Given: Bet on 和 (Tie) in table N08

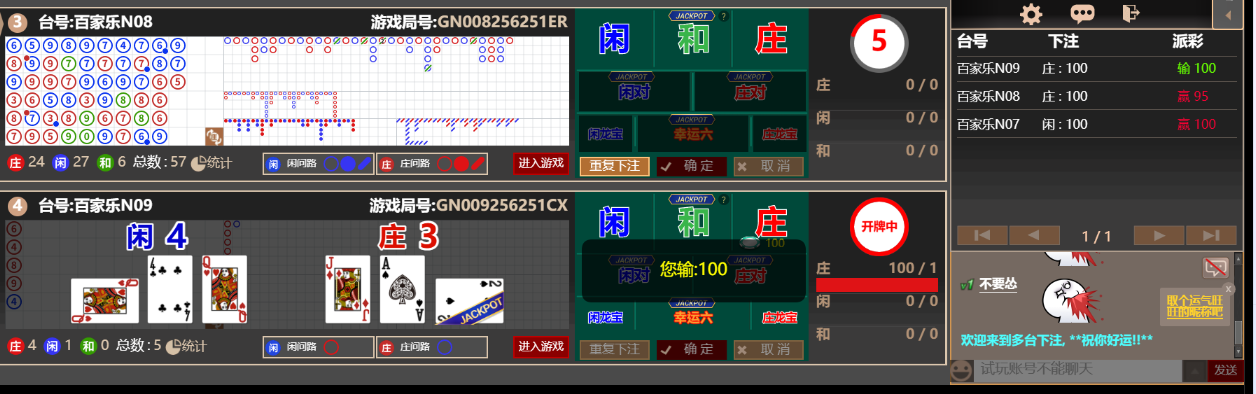Looking at the screenshot, I should click(x=692, y=39).
